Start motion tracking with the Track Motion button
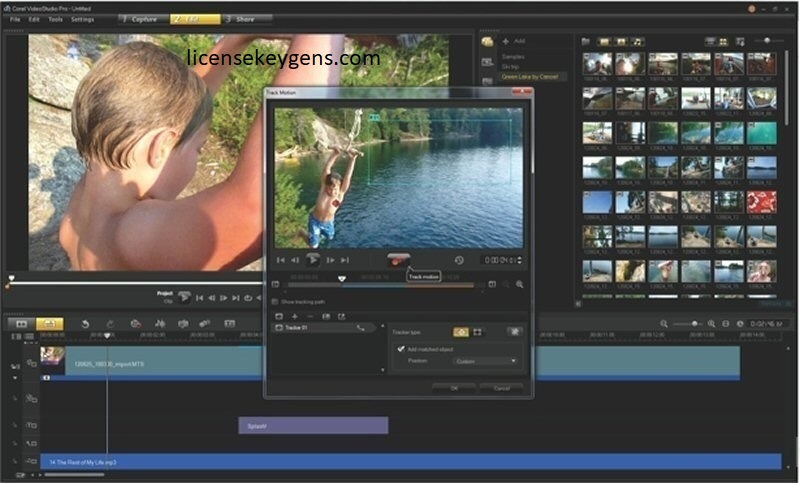Viewport: 800px width, 483px height. tap(398, 260)
